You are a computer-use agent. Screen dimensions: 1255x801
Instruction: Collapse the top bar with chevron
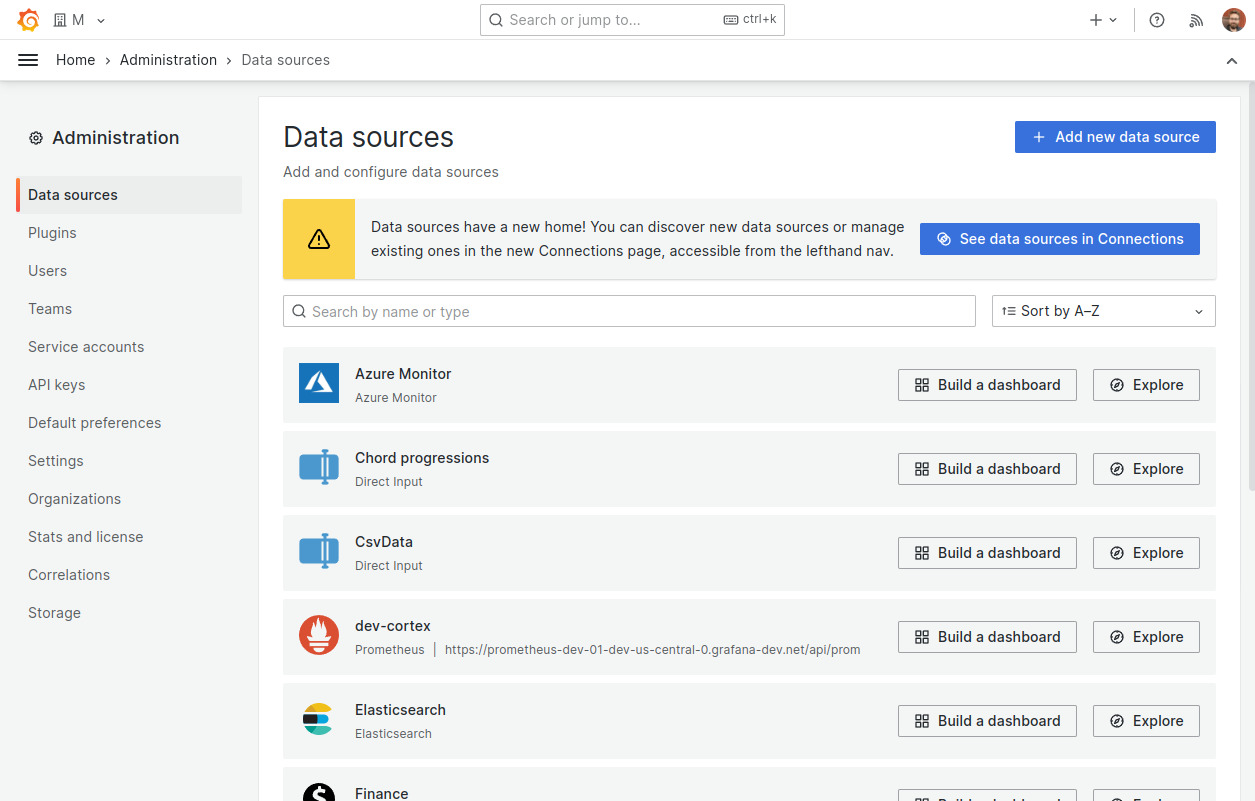coord(1232,61)
